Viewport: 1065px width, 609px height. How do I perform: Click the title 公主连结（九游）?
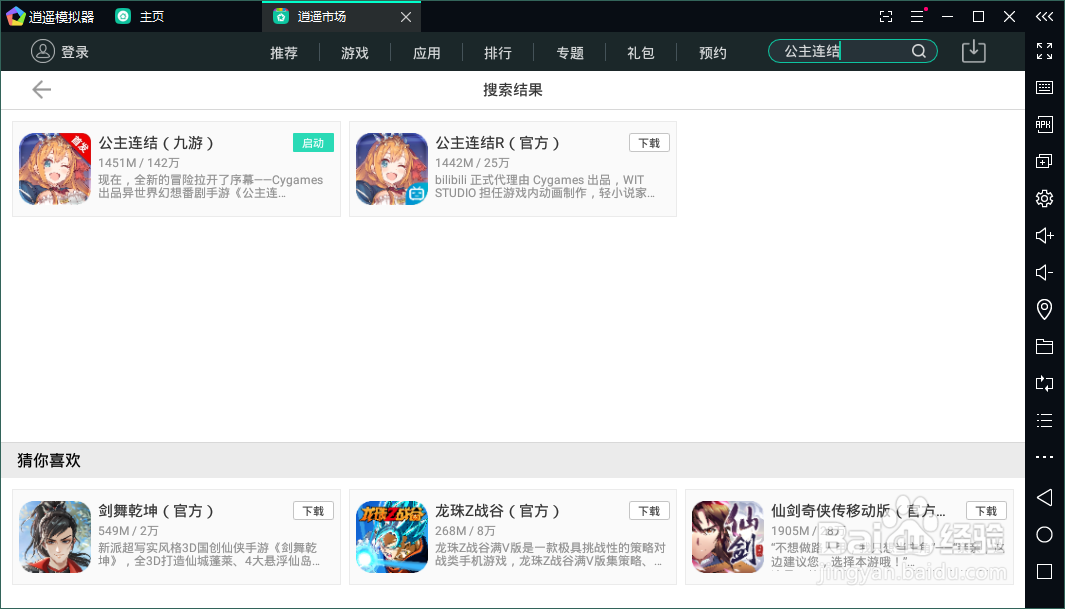pyautogui.click(x=156, y=143)
